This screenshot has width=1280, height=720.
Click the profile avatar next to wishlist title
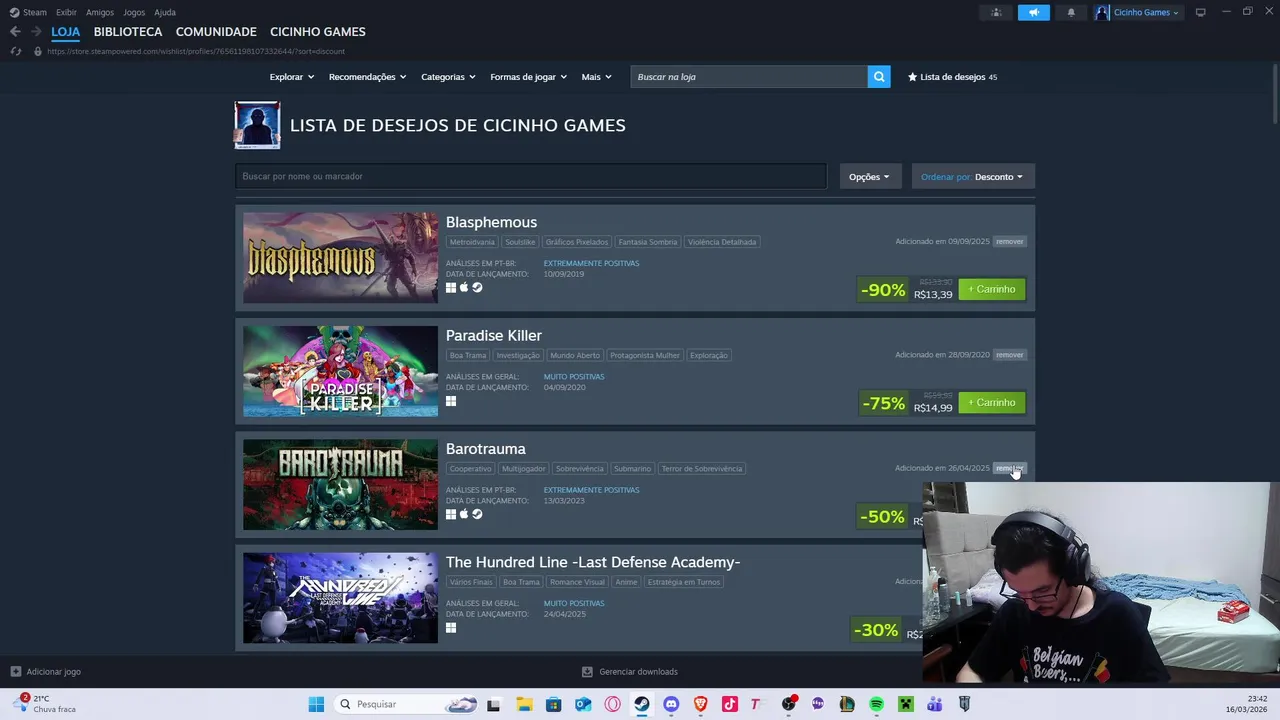click(x=257, y=125)
